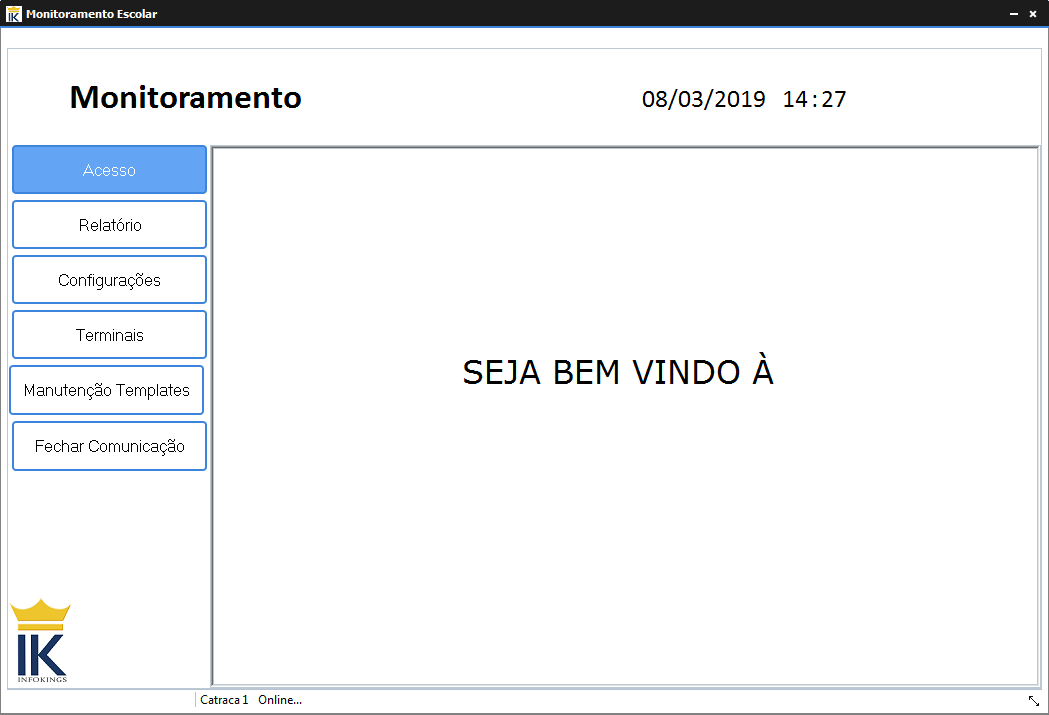1049x715 pixels.
Task: Select the Terminais option
Action: 108,334
